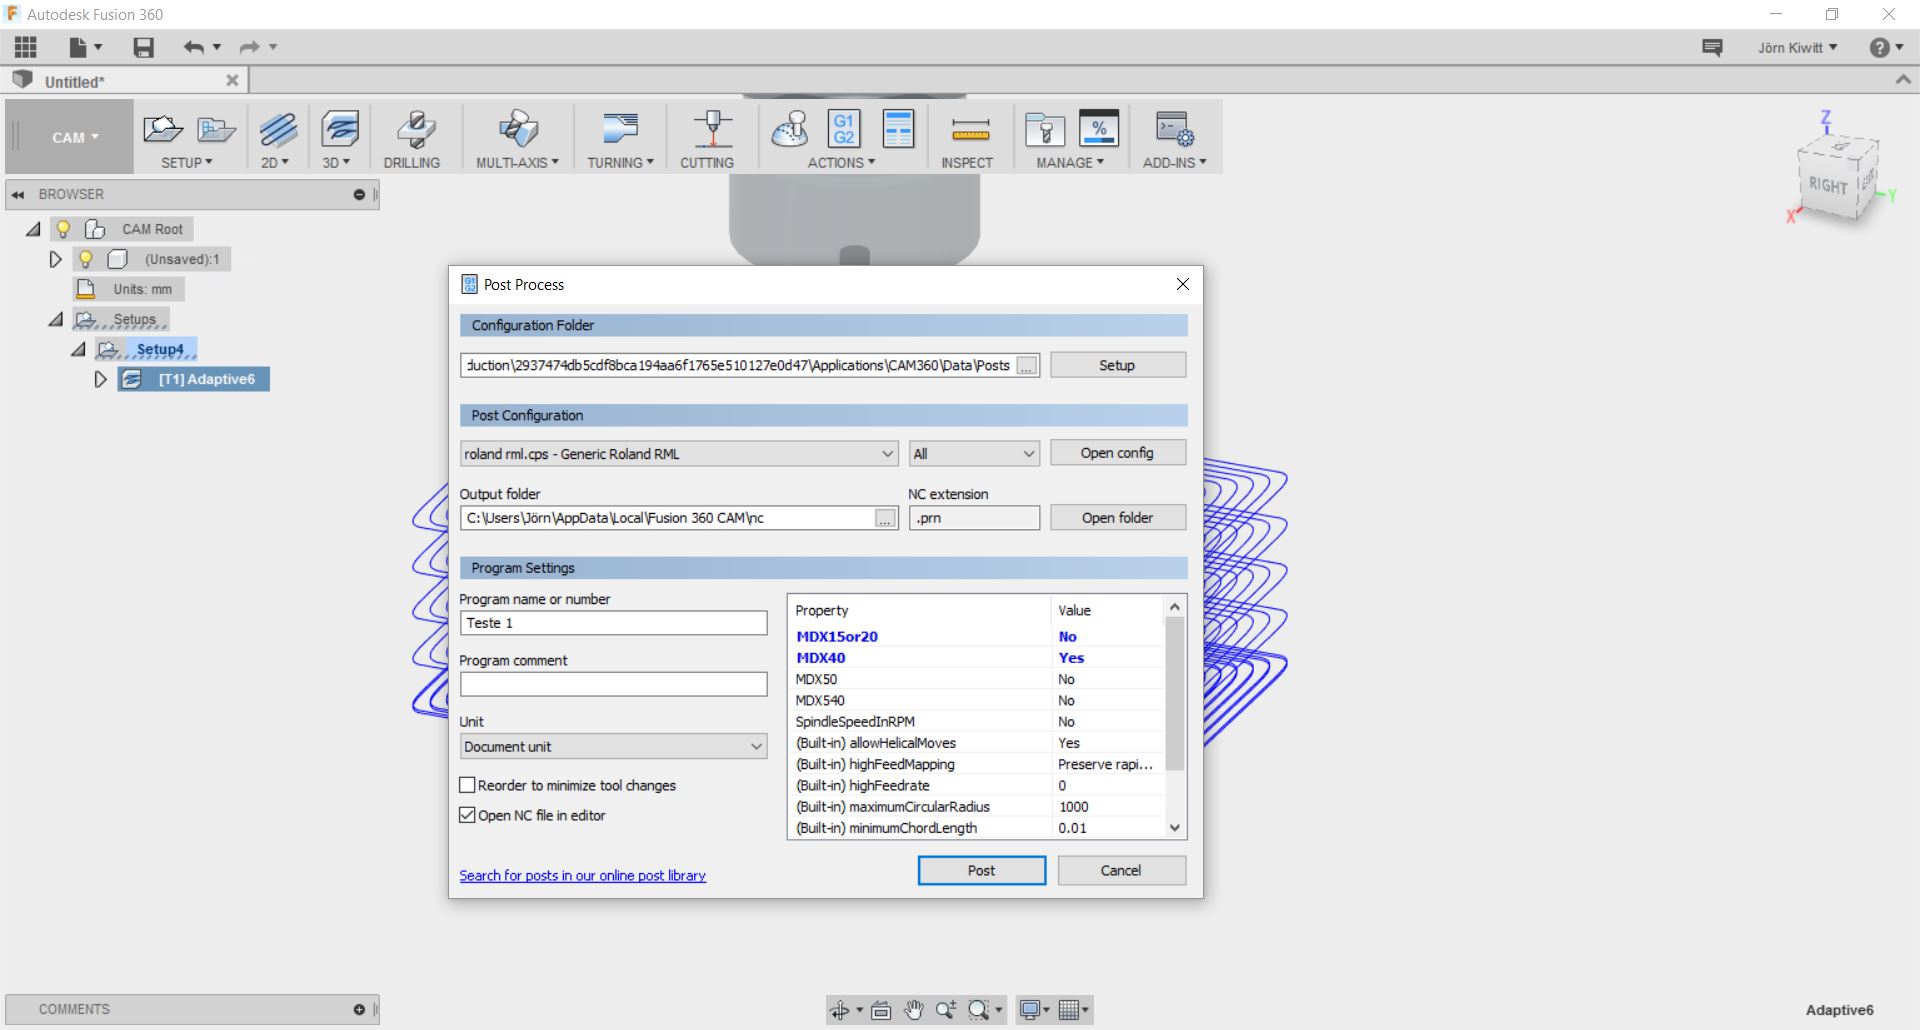The image size is (1920, 1030).
Task: Switch to the Untitled* document tab
Action: pos(125,81)
